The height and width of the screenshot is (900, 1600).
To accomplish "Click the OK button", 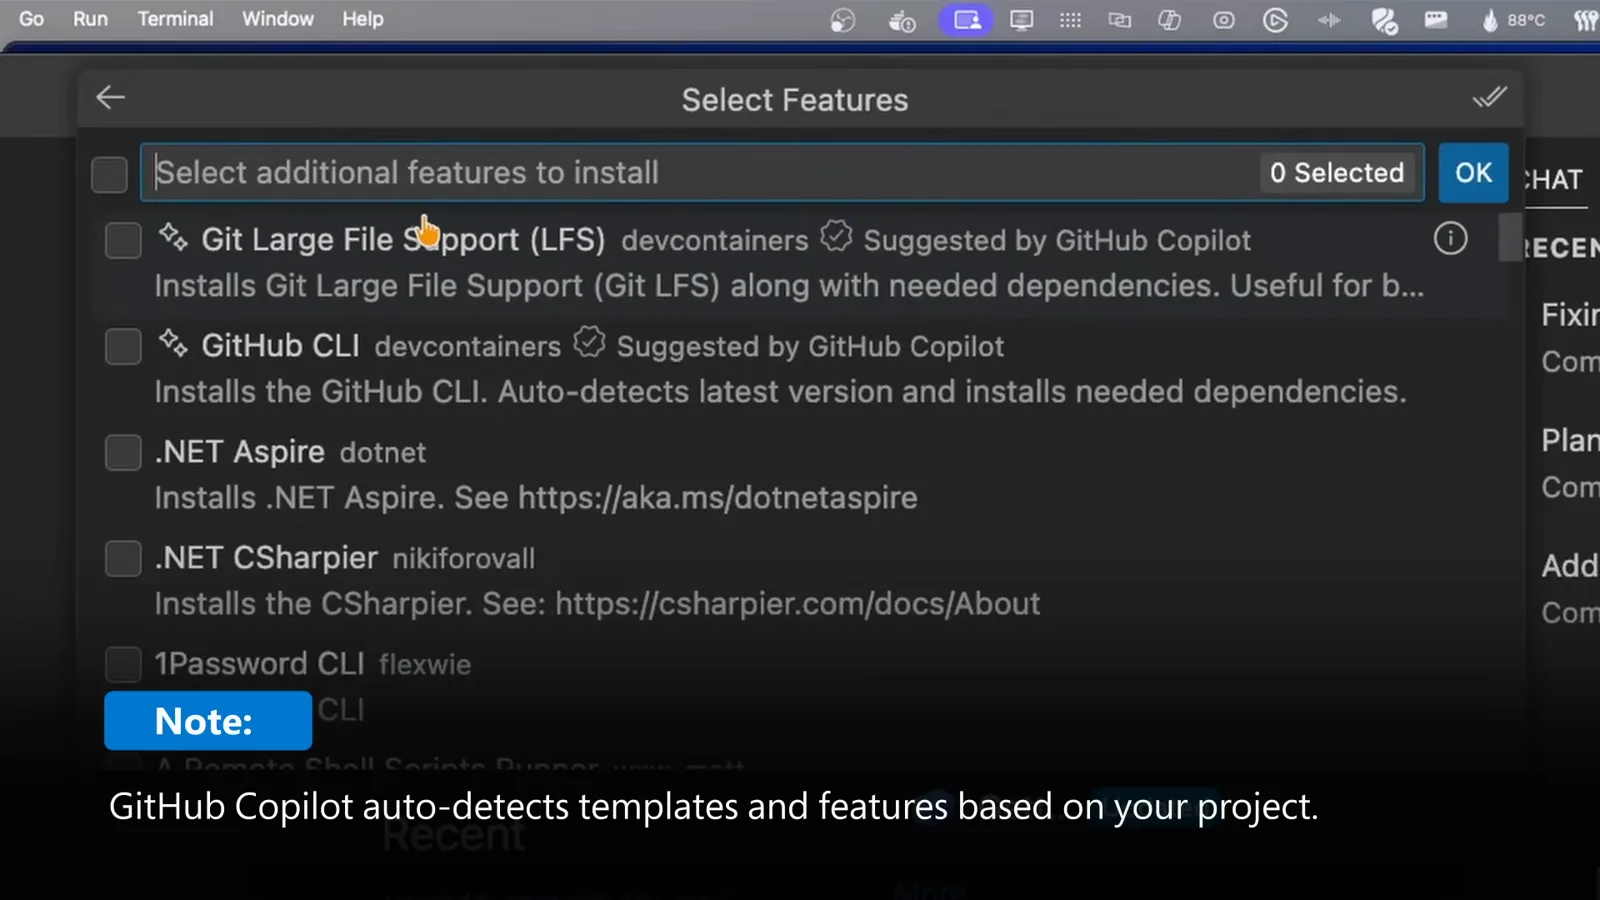I will click(1473, 173).
